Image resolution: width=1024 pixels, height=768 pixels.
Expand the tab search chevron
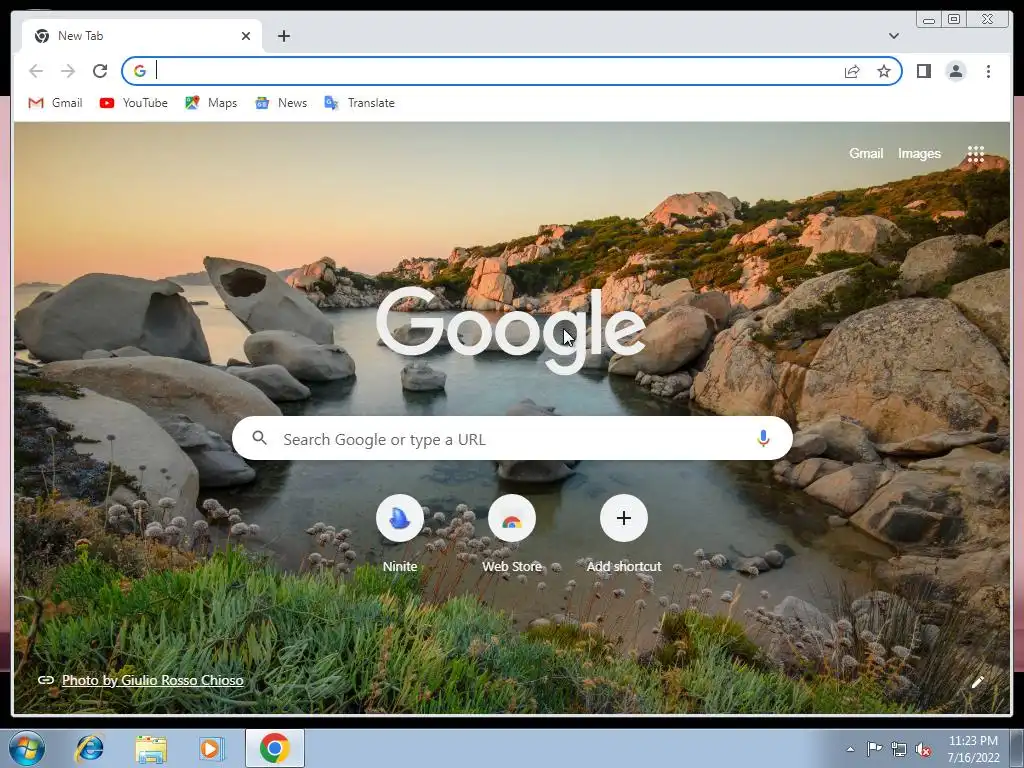click(x=893, y=36)
